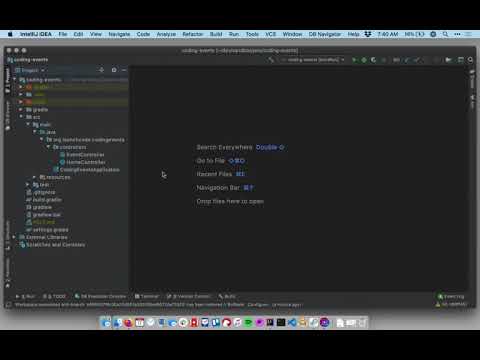Screen dimensions: 480x360
Task: Open the DB Navigator menu
Action: pos(325,34)
